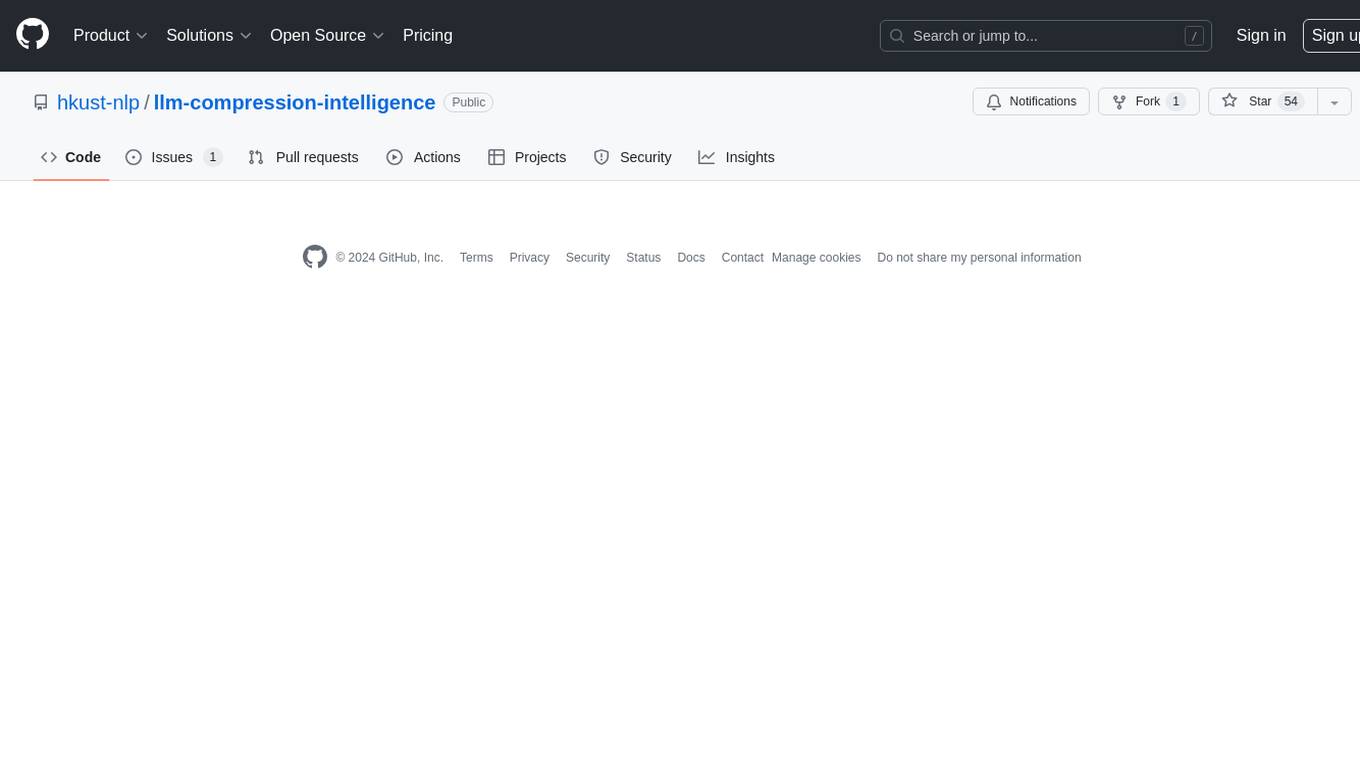The height and width of the screenshot is (764, 1360).
Task: Click Do not share my personal information
Action: (979, 257)
